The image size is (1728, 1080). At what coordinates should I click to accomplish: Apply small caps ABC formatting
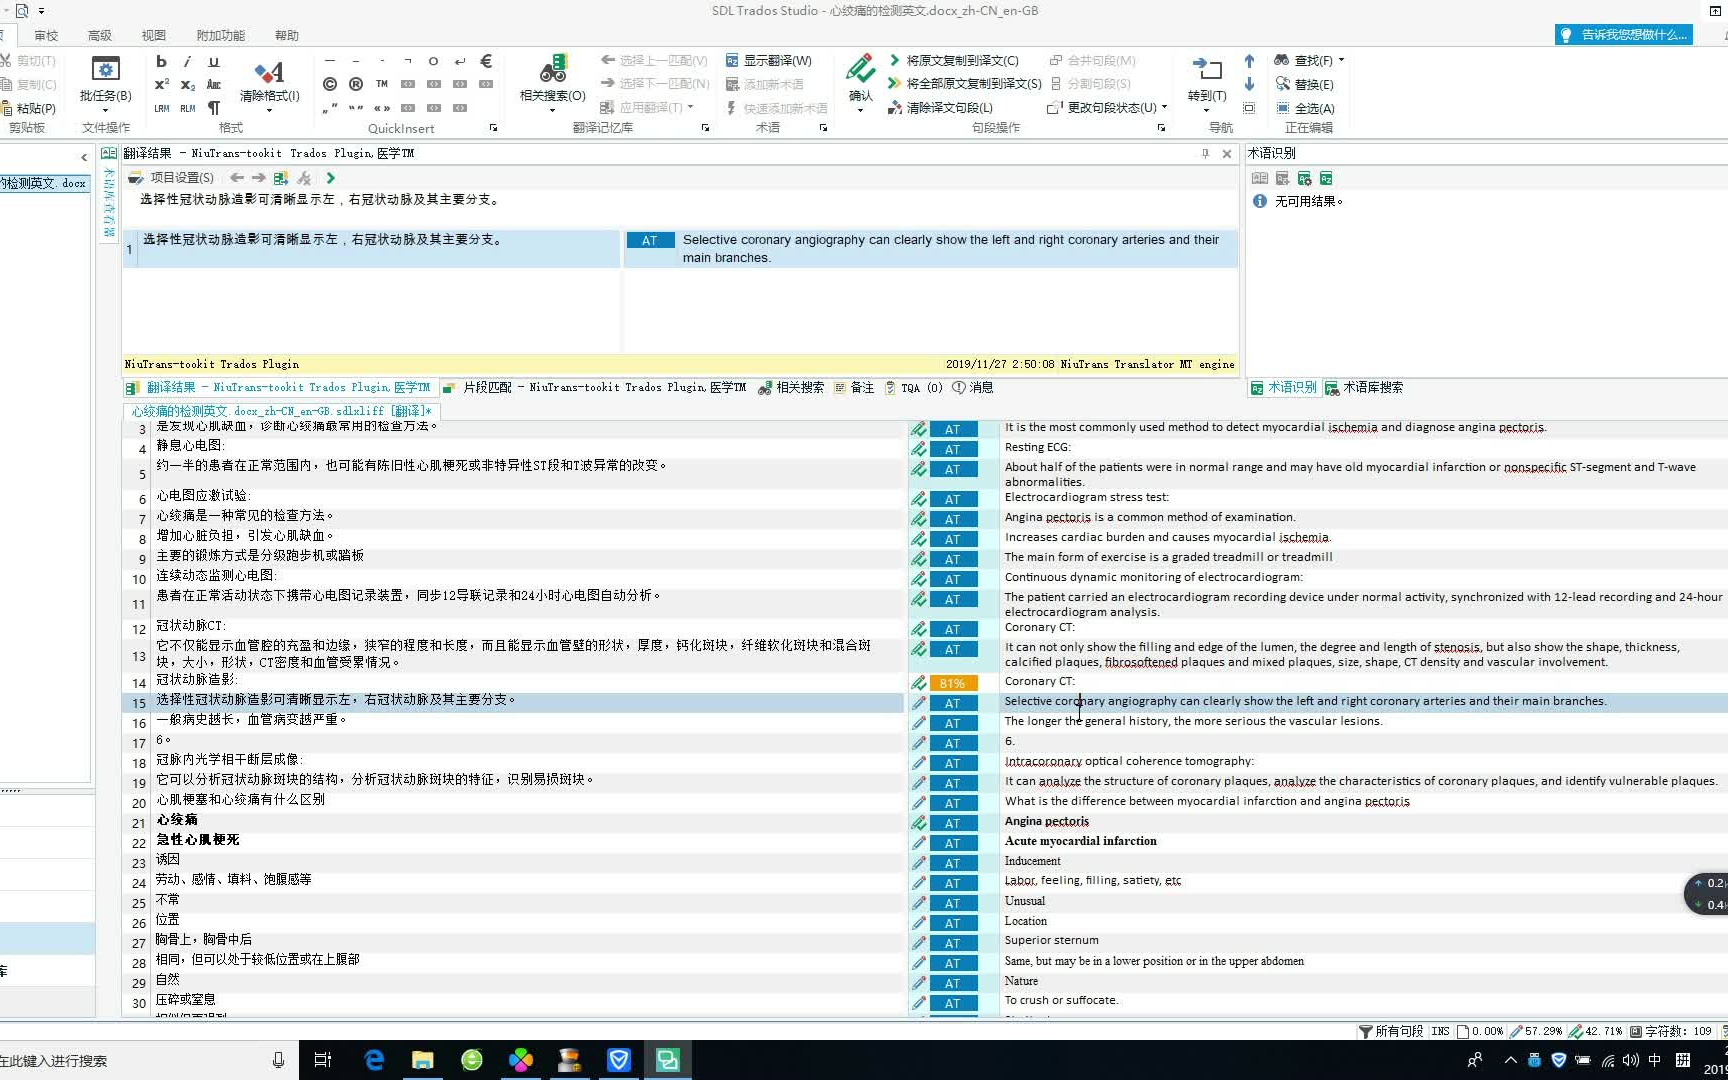(213, 84)
